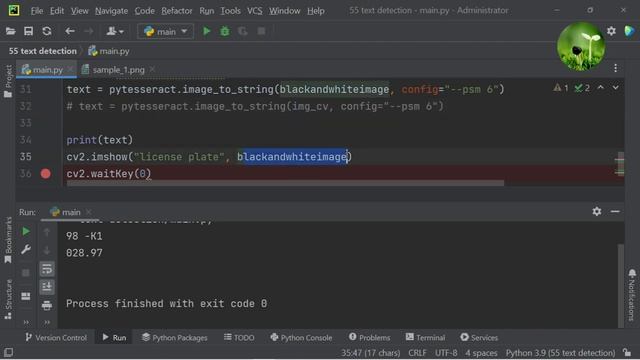This screenshot has width=640, height=360.
Task: Open the main run configuration dropdown
Action: (165, 31)
